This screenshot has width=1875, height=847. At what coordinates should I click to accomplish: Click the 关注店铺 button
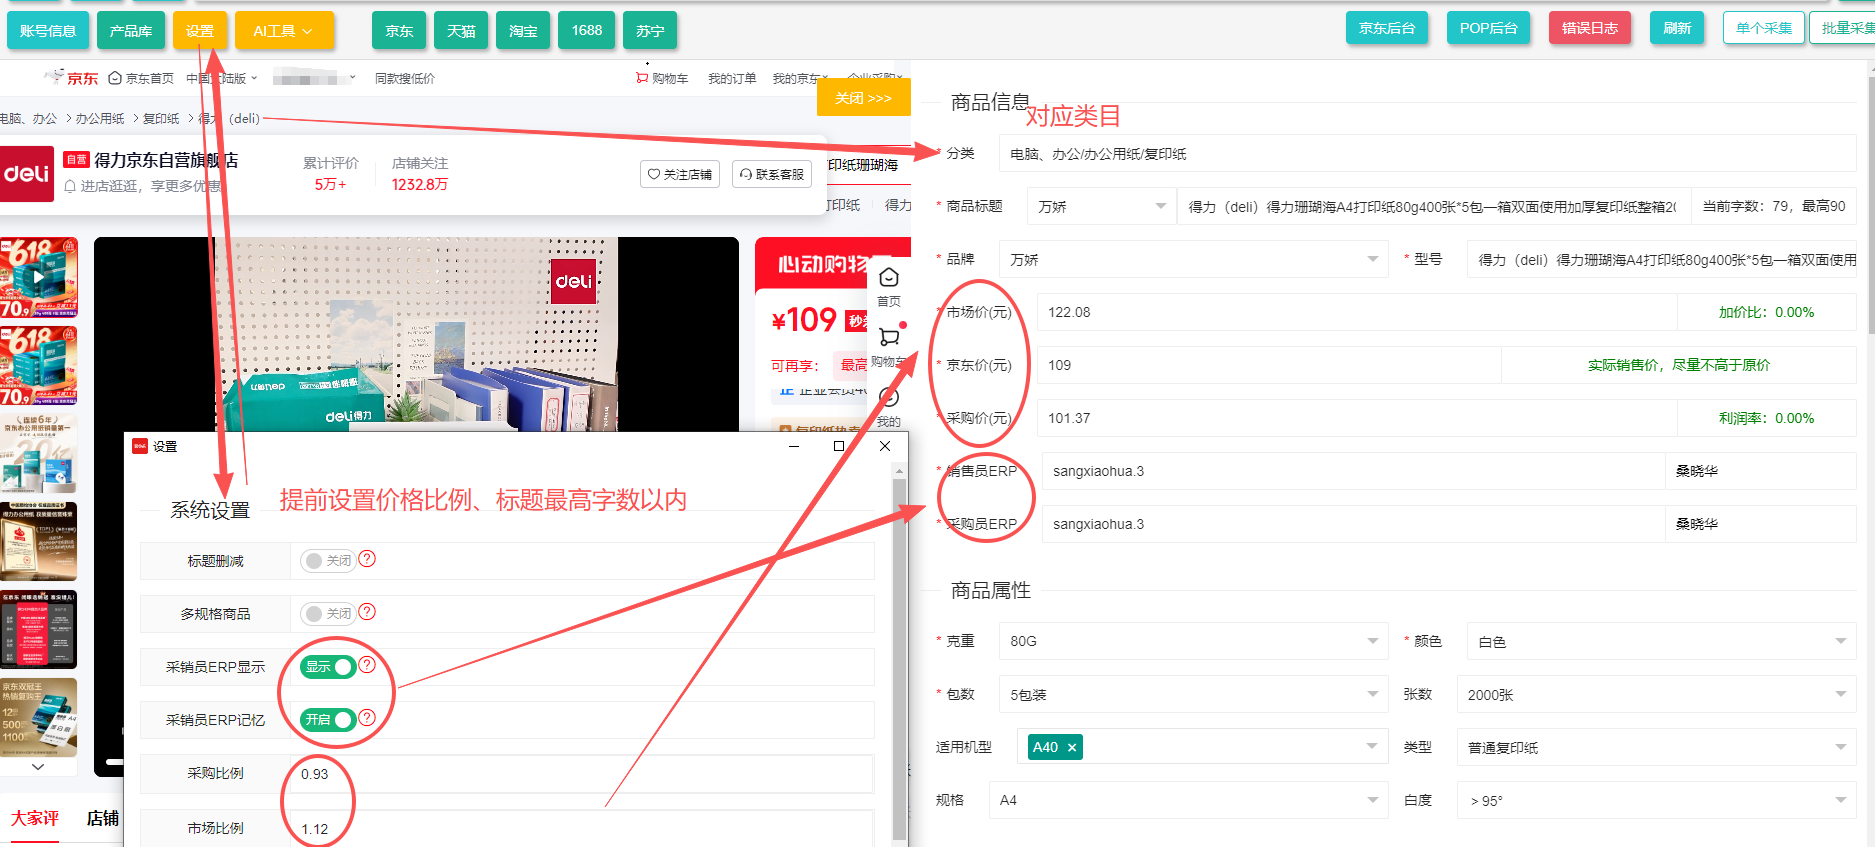coord(680,174)
